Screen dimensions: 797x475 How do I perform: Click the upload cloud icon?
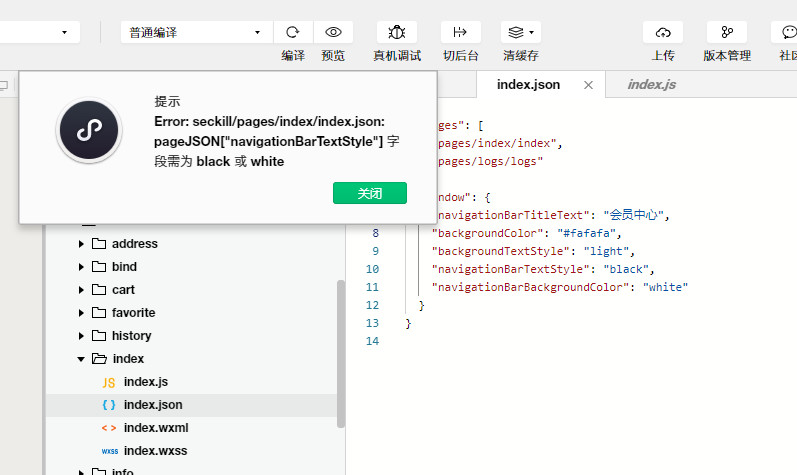[x=662, y=32]
